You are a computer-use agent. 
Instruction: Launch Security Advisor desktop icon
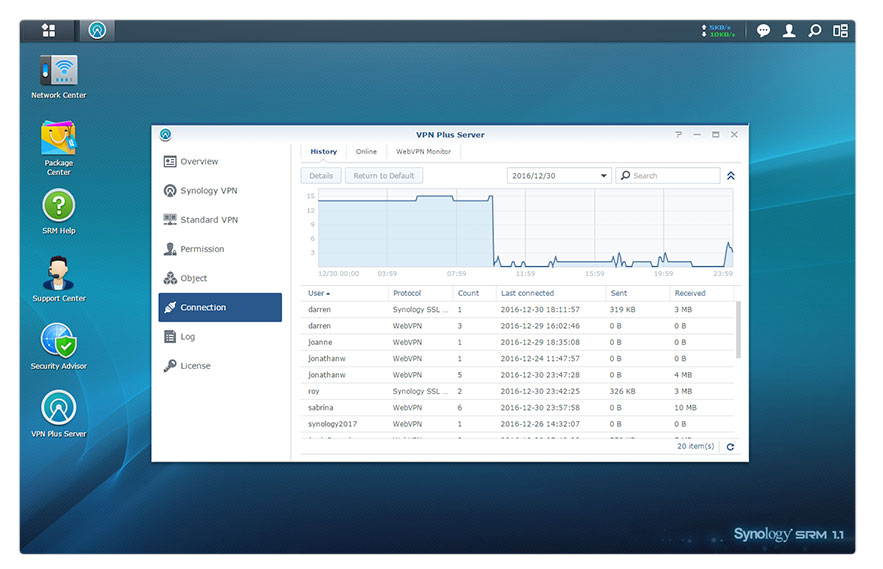click(x=59, y=347)
